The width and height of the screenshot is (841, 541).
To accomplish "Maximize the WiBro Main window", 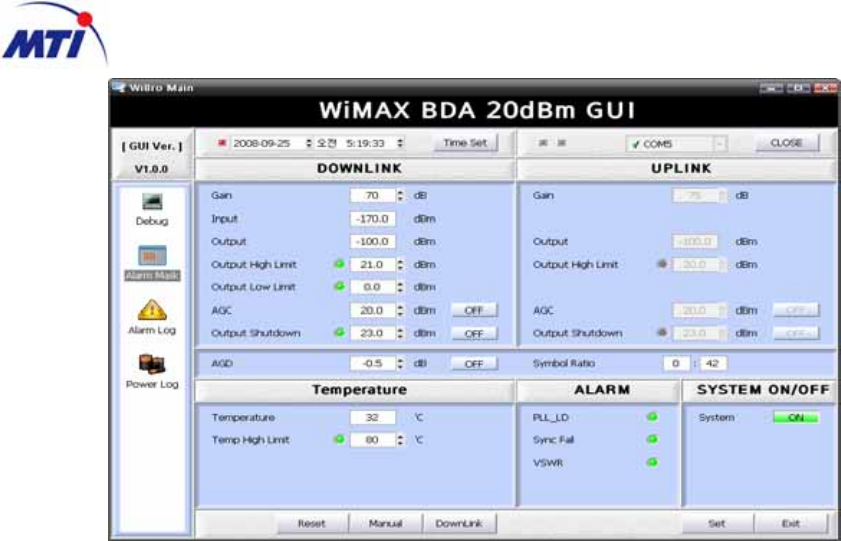I will pos(799,88).
